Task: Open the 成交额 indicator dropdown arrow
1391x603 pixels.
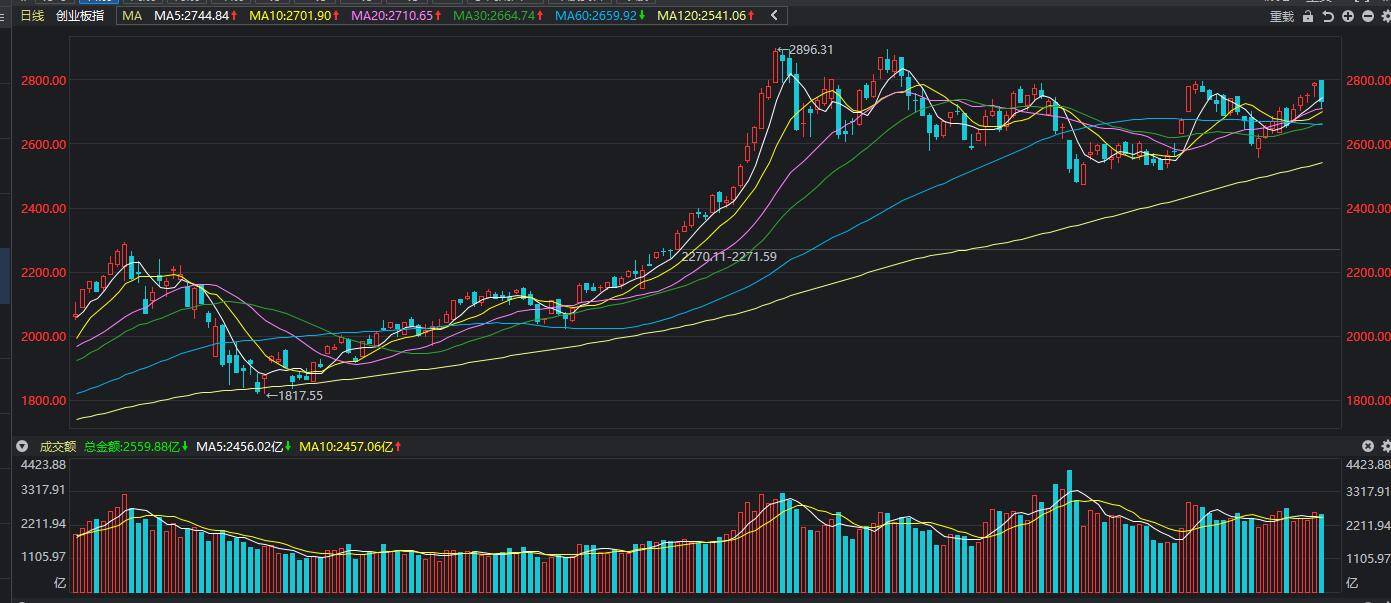Action: (x=22, y=447)
